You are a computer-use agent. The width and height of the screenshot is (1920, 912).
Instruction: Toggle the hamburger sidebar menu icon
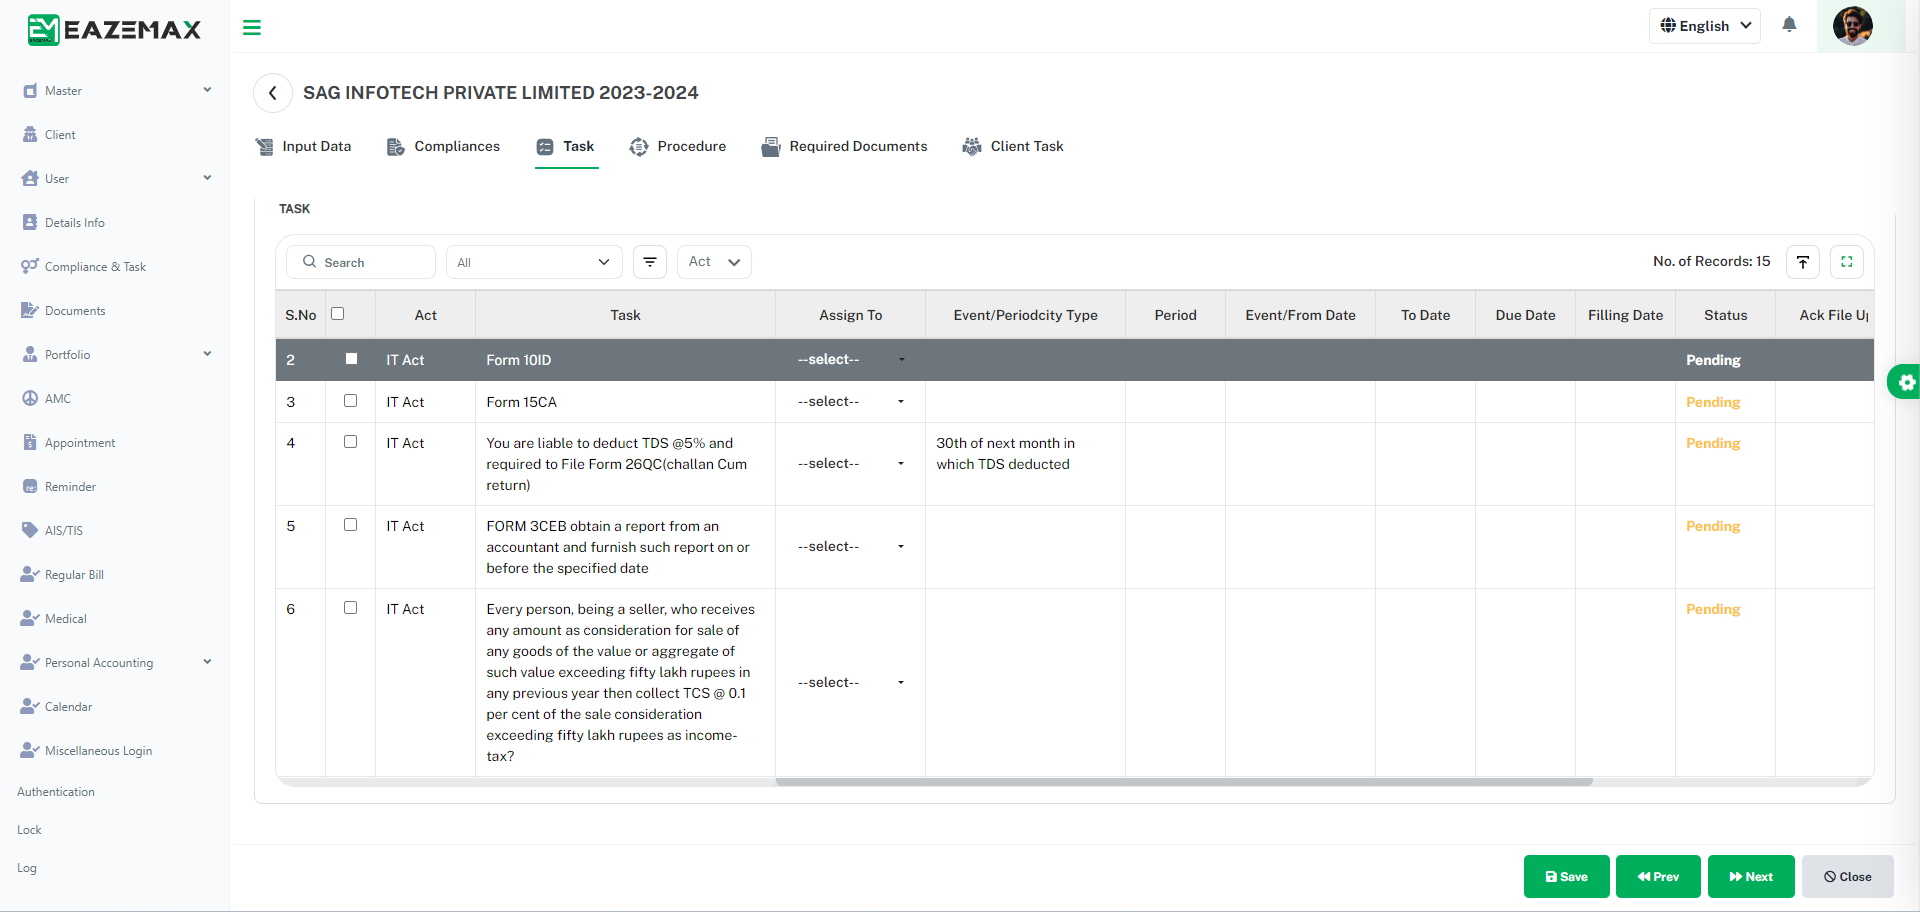pyautogui.click(x=252, y=28)
